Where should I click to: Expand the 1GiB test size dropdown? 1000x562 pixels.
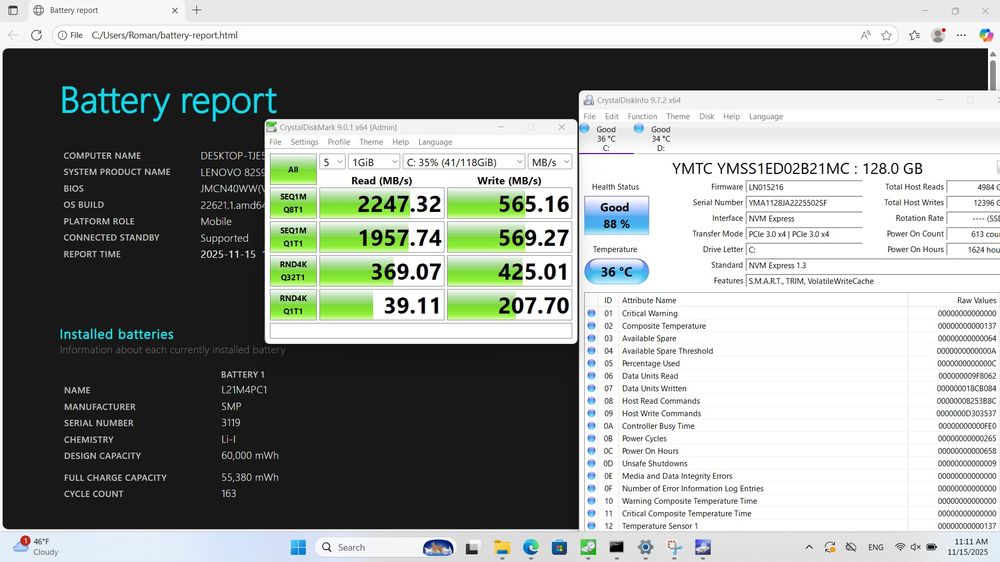tap(374, 162)
